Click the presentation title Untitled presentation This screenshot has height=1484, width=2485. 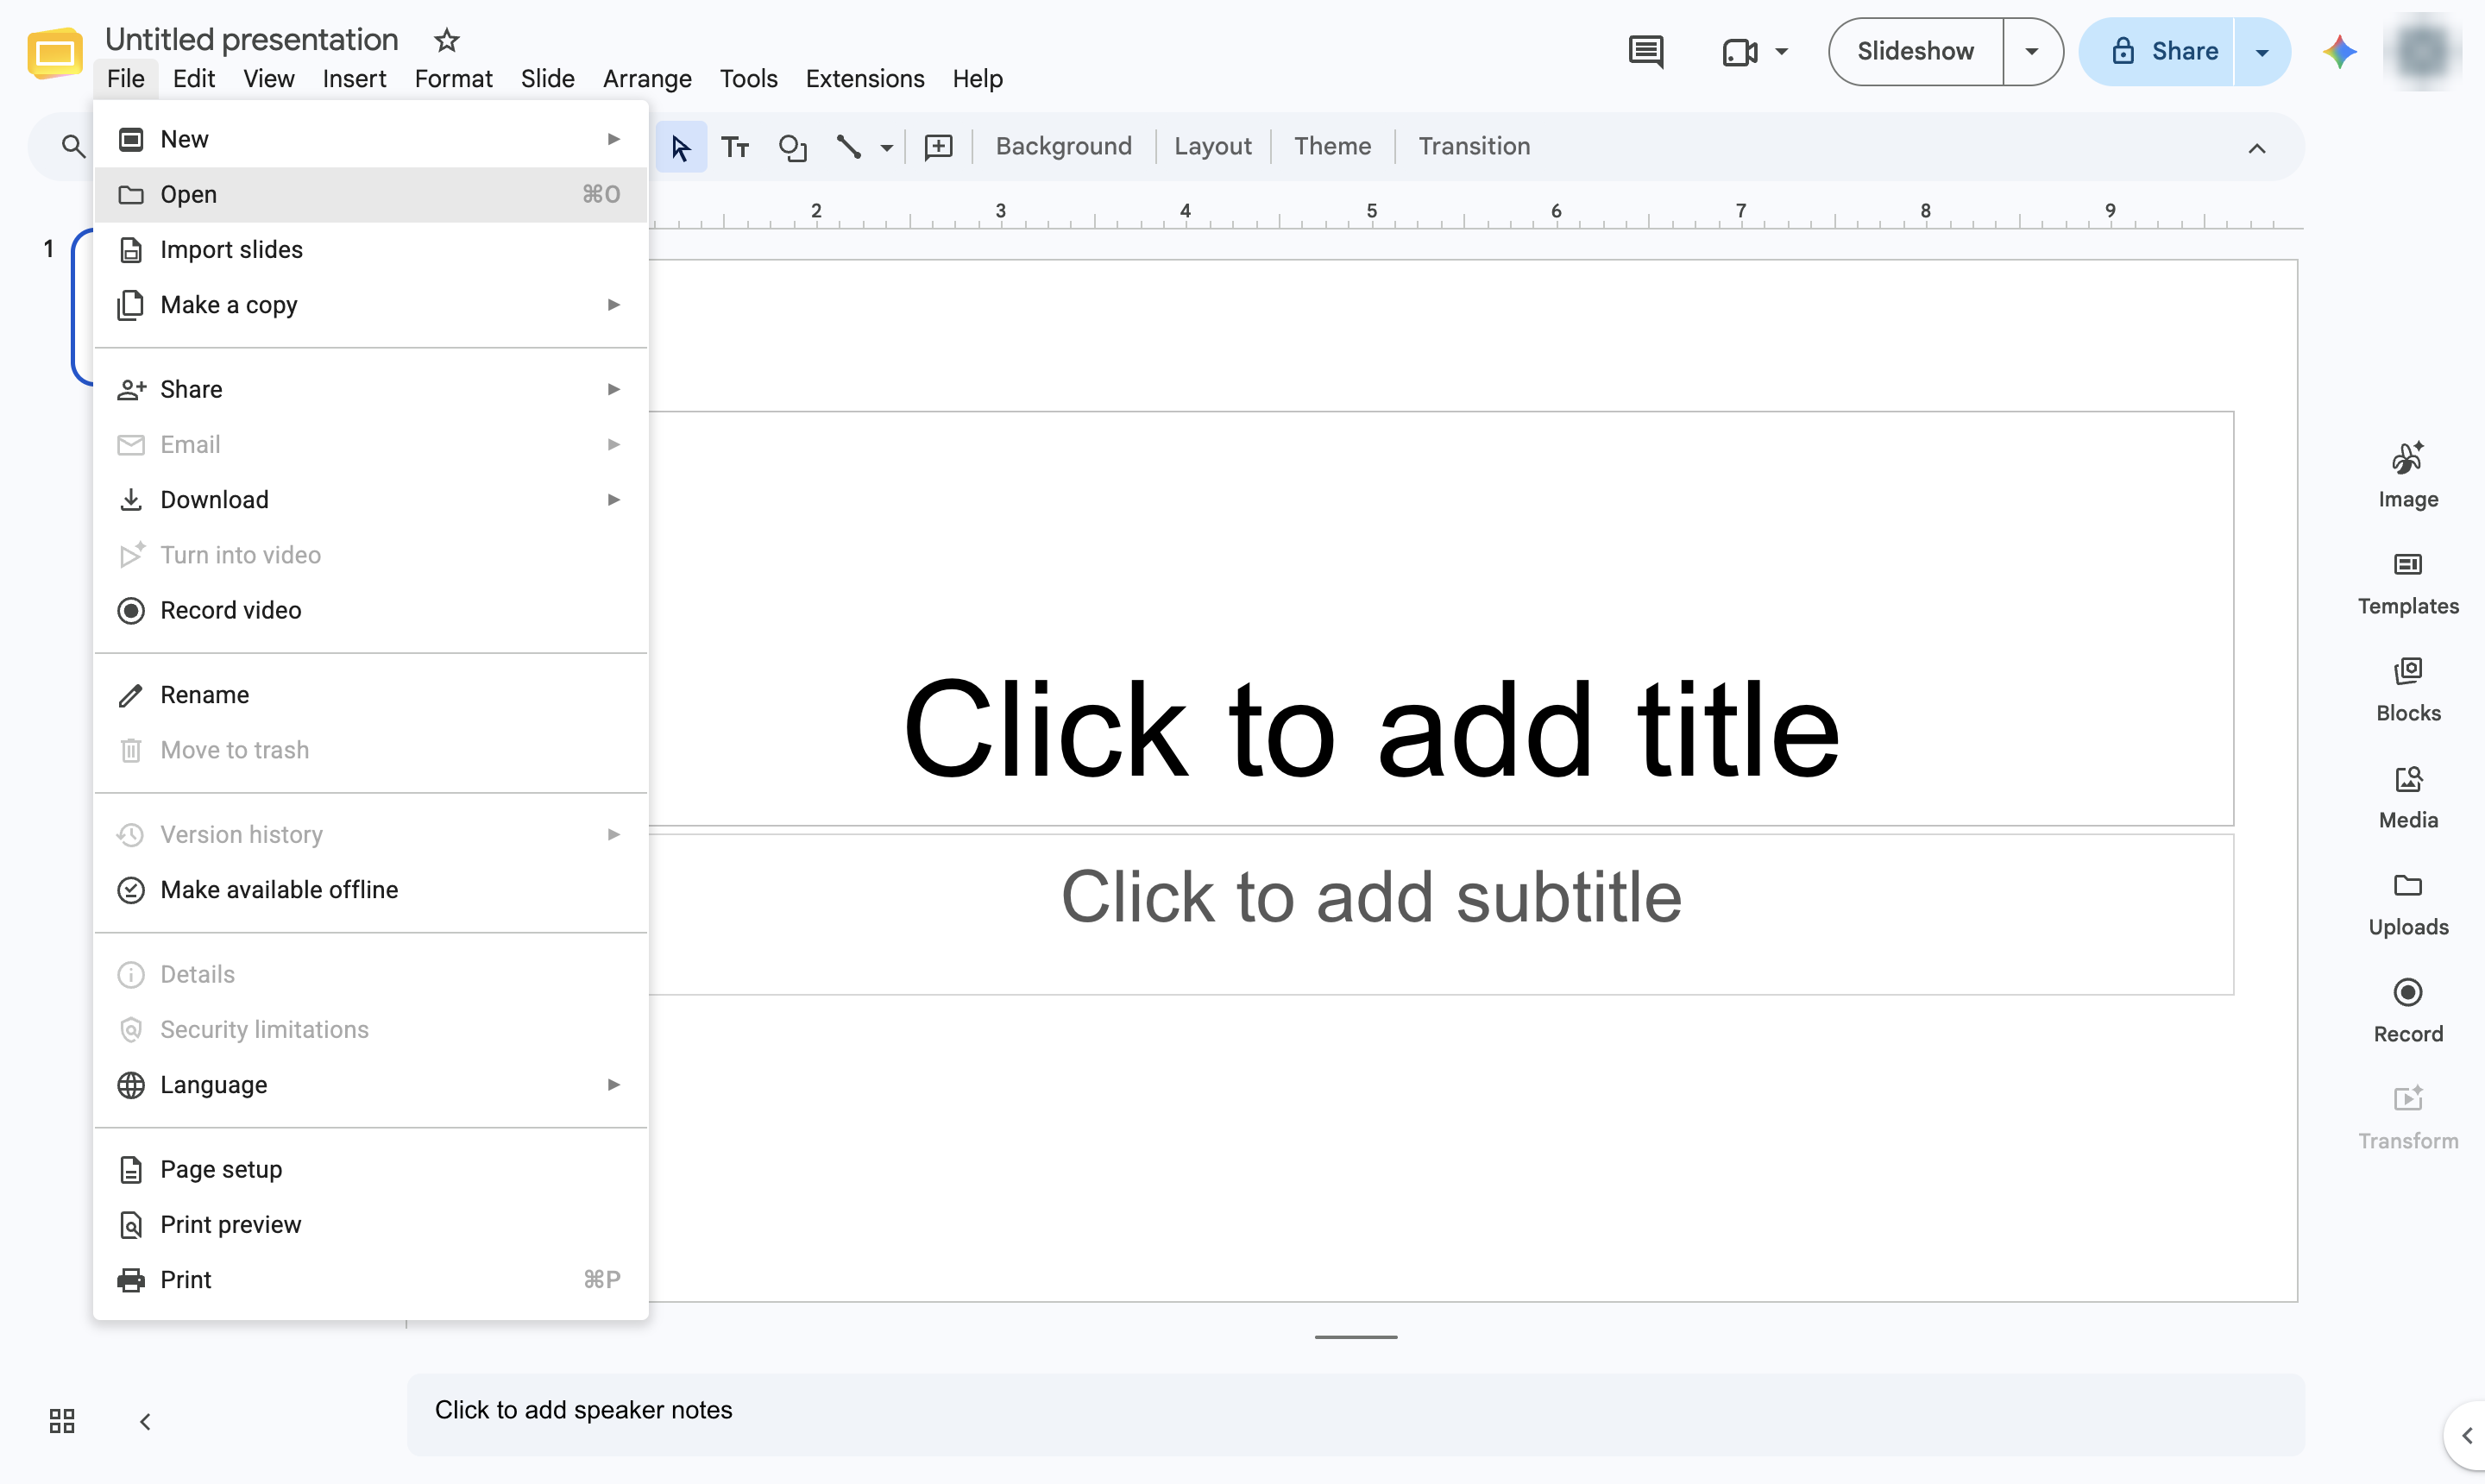[x=252, y=39]
